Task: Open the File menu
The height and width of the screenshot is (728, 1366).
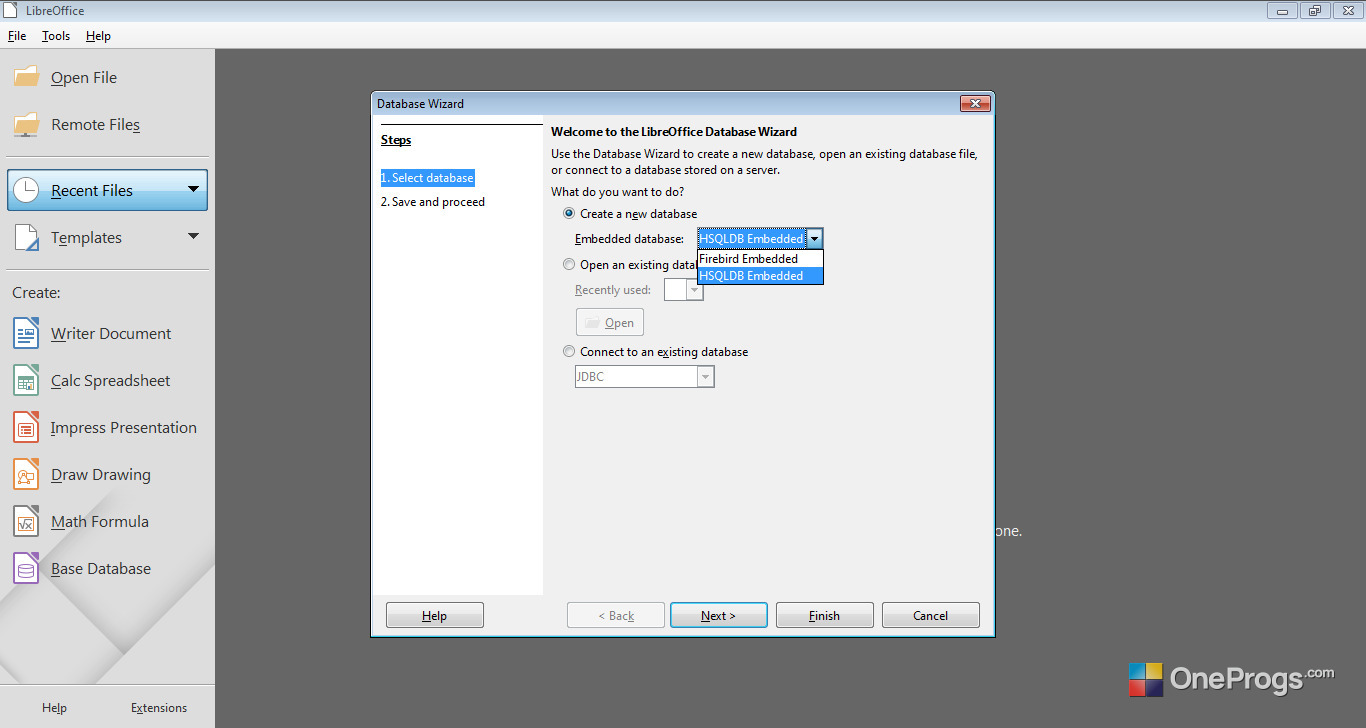Action: click(x=17, y=36)
